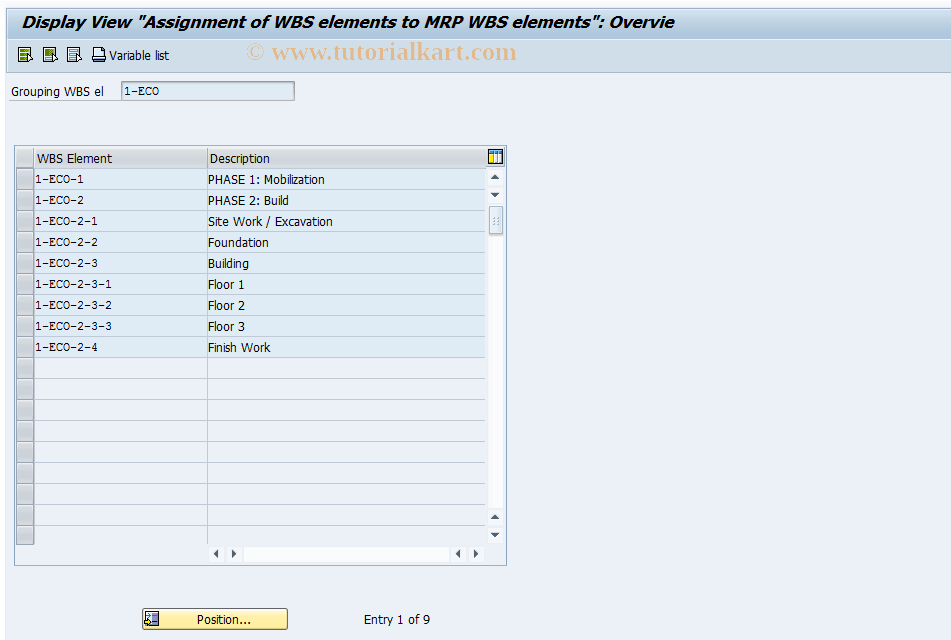
Task: Select the row selector for Finish Work
Action: [24, 347]
